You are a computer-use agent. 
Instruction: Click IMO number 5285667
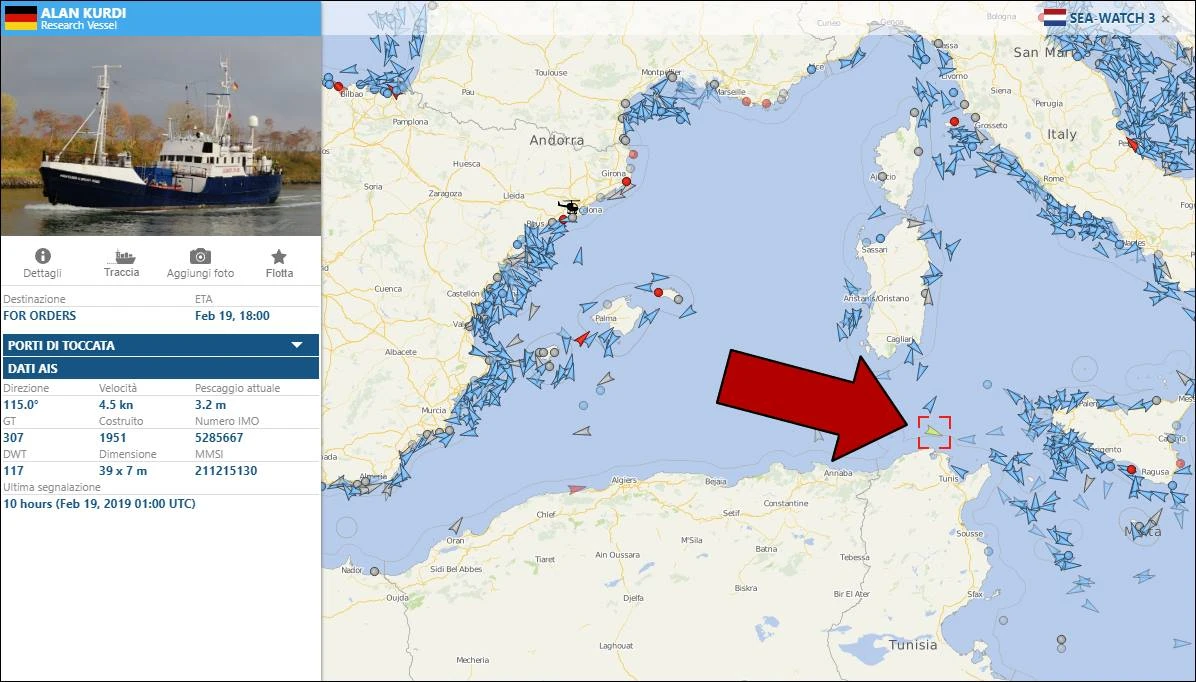point(219,438)
